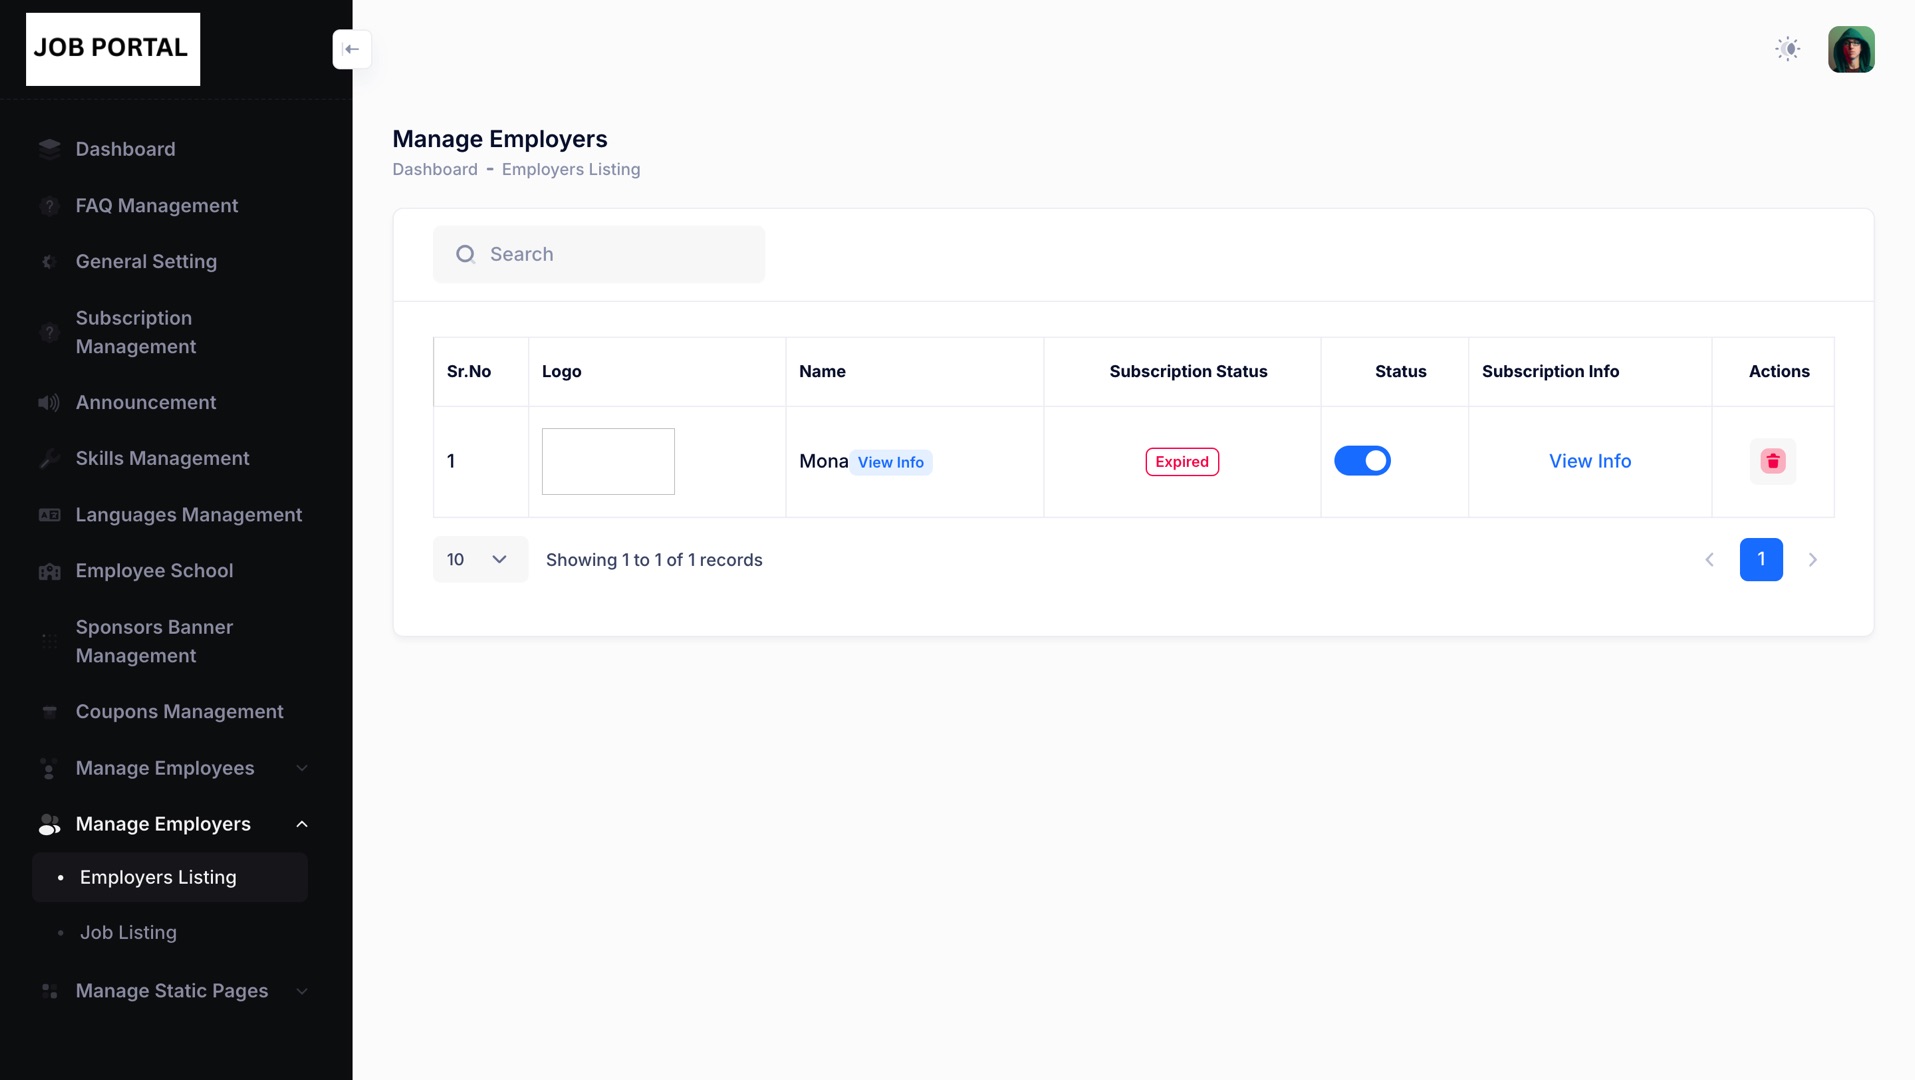The image size is (1915, 1080).
Task: Go to Coupons Management page
Action: tap(179, 712)
